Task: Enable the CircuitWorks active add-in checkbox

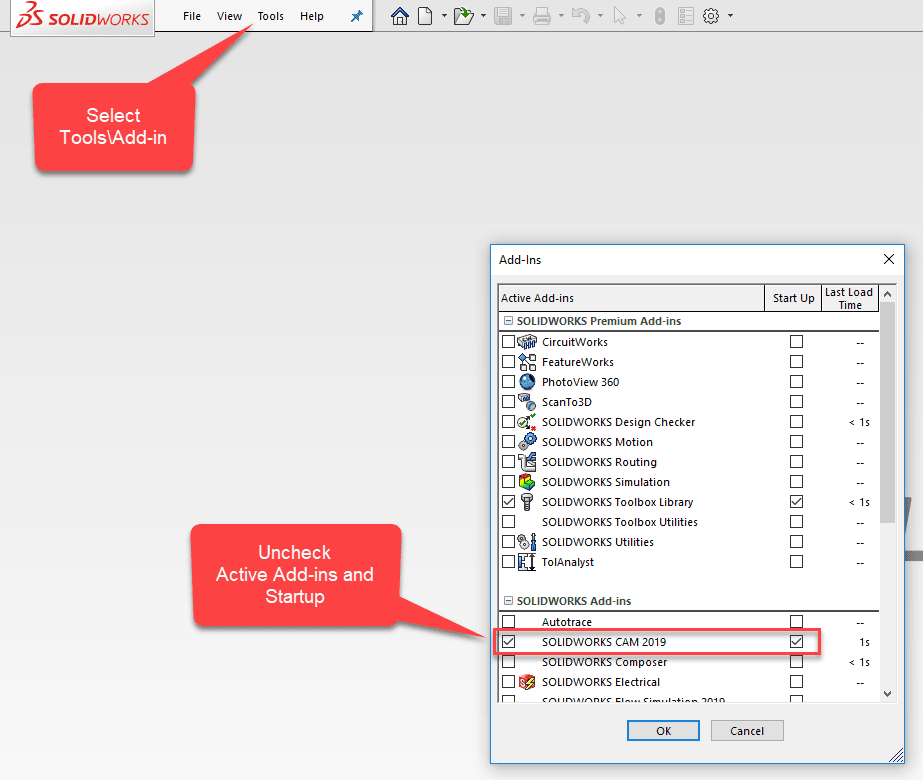Action: pos(509,341)
